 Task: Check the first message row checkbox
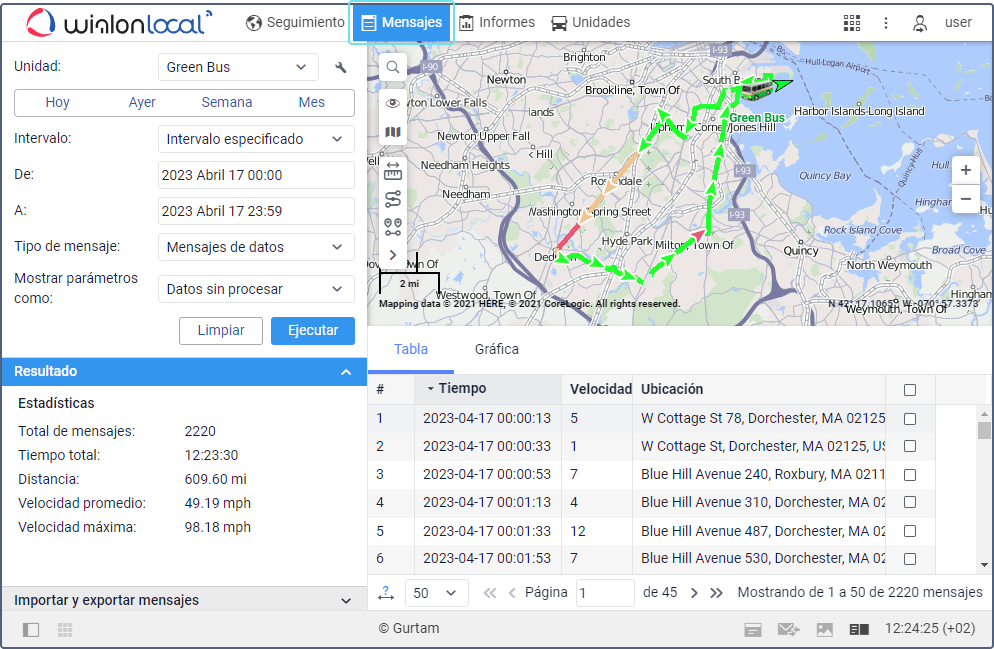(x=909, y=419)
